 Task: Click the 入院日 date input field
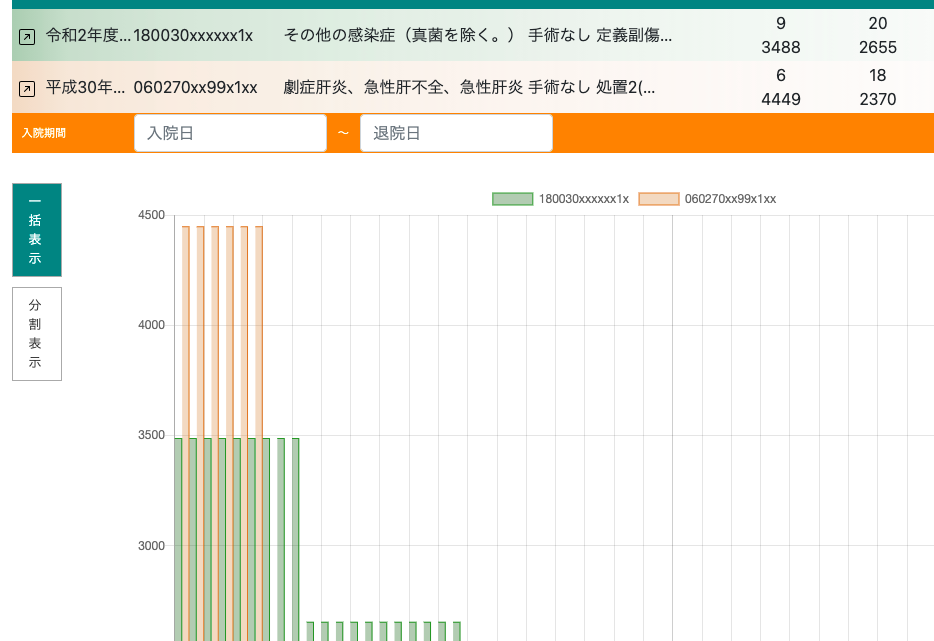point(230,133)
